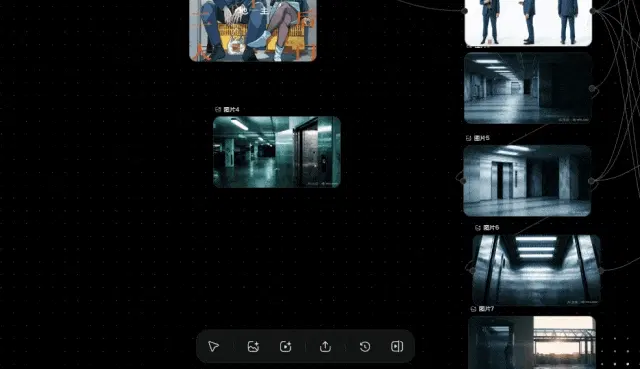This screenshot has height=369, width=640.
Task: Toggle the side panel layout icon
Action: pyautogui.click(x=397, y=347)
